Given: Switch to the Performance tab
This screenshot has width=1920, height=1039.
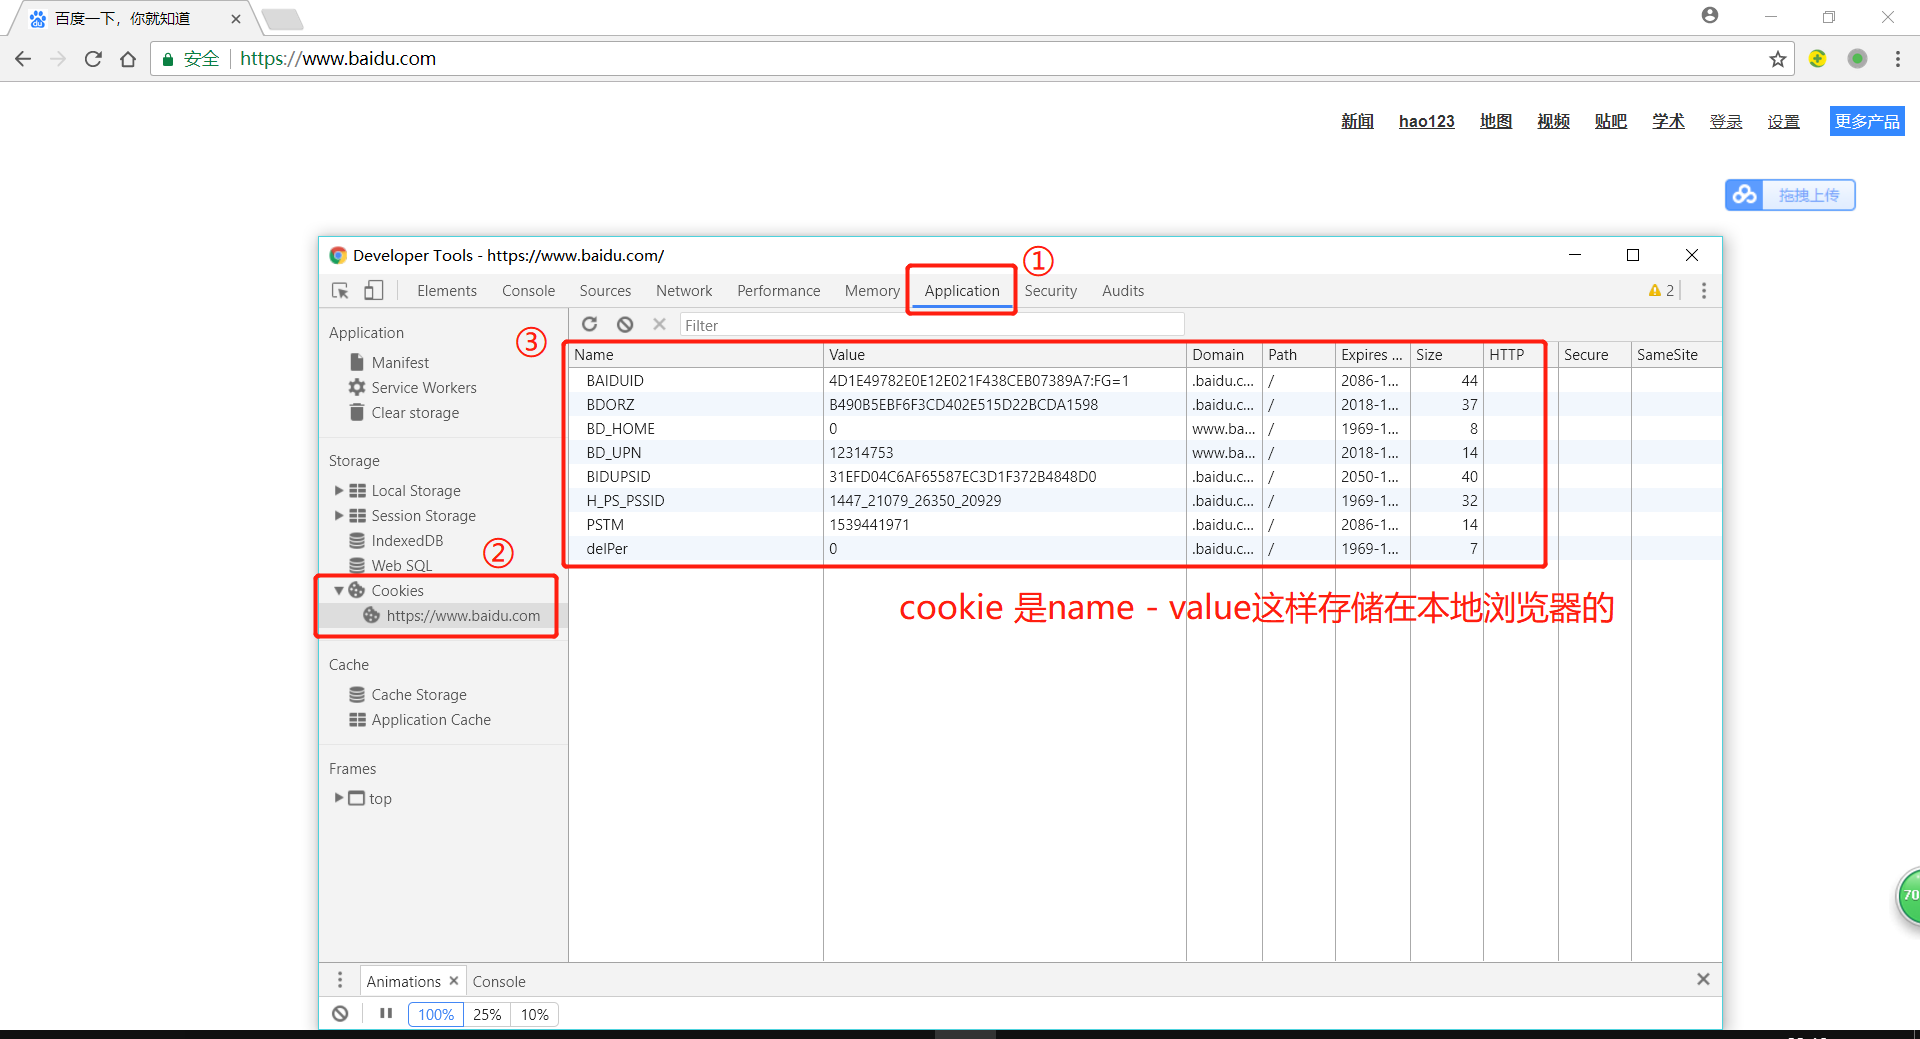Looking at the screenshot, I should pyautogui.click(x=778, y=291).
